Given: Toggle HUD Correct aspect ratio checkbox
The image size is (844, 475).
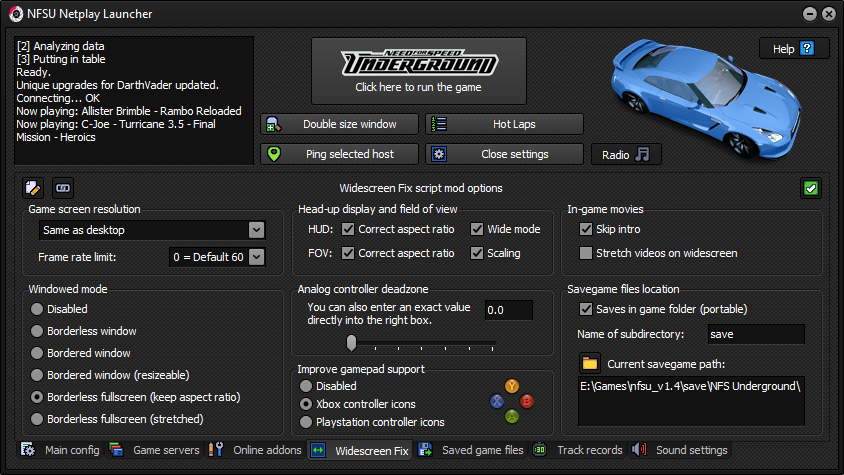Looking at the screenshot, I should (x=348, y=229).
